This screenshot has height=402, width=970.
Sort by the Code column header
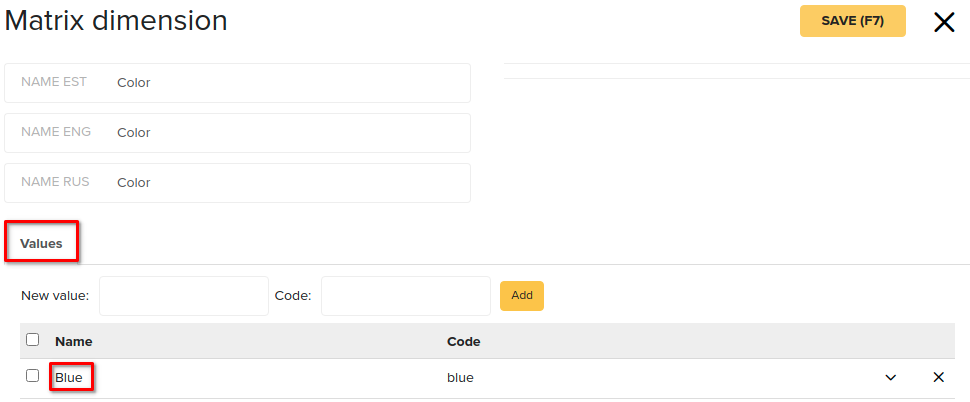click(x=463, y=341)
